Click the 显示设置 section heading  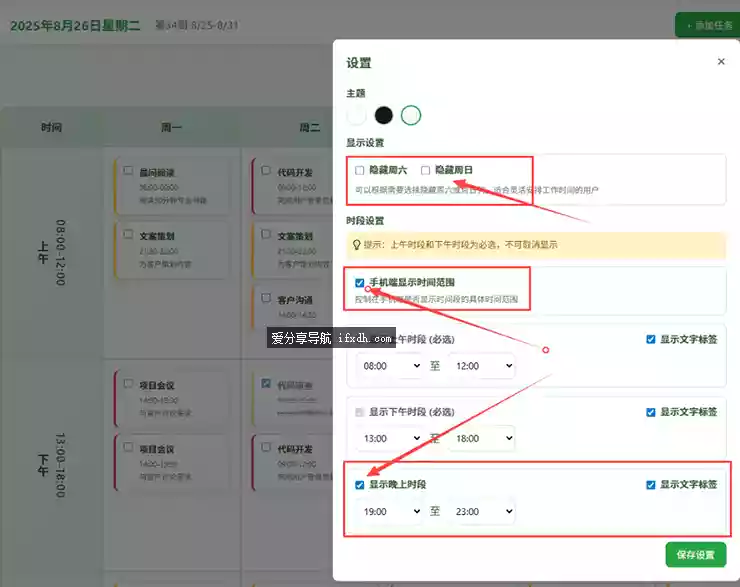point(365,143)
